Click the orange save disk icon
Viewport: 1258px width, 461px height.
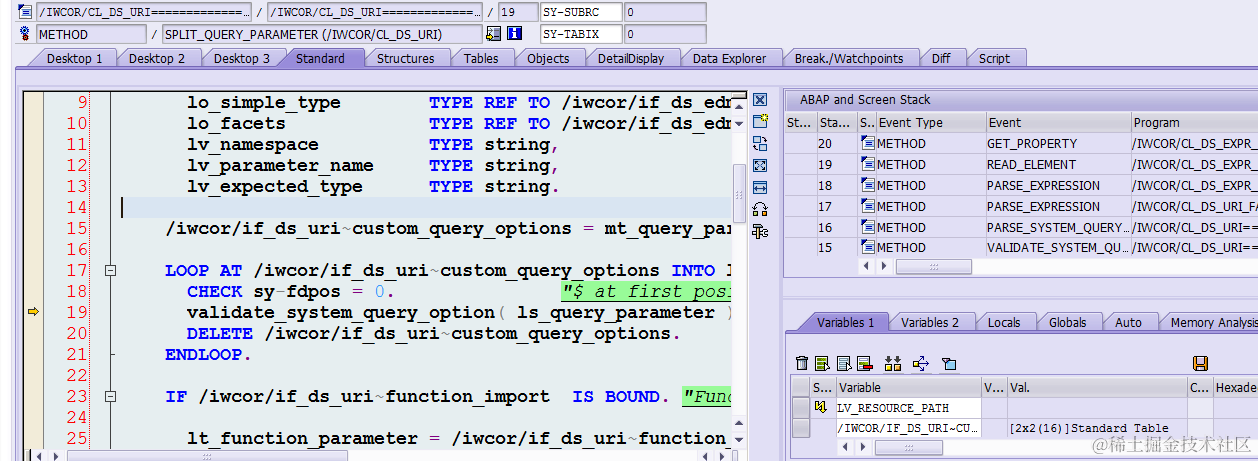point(1200,363)
